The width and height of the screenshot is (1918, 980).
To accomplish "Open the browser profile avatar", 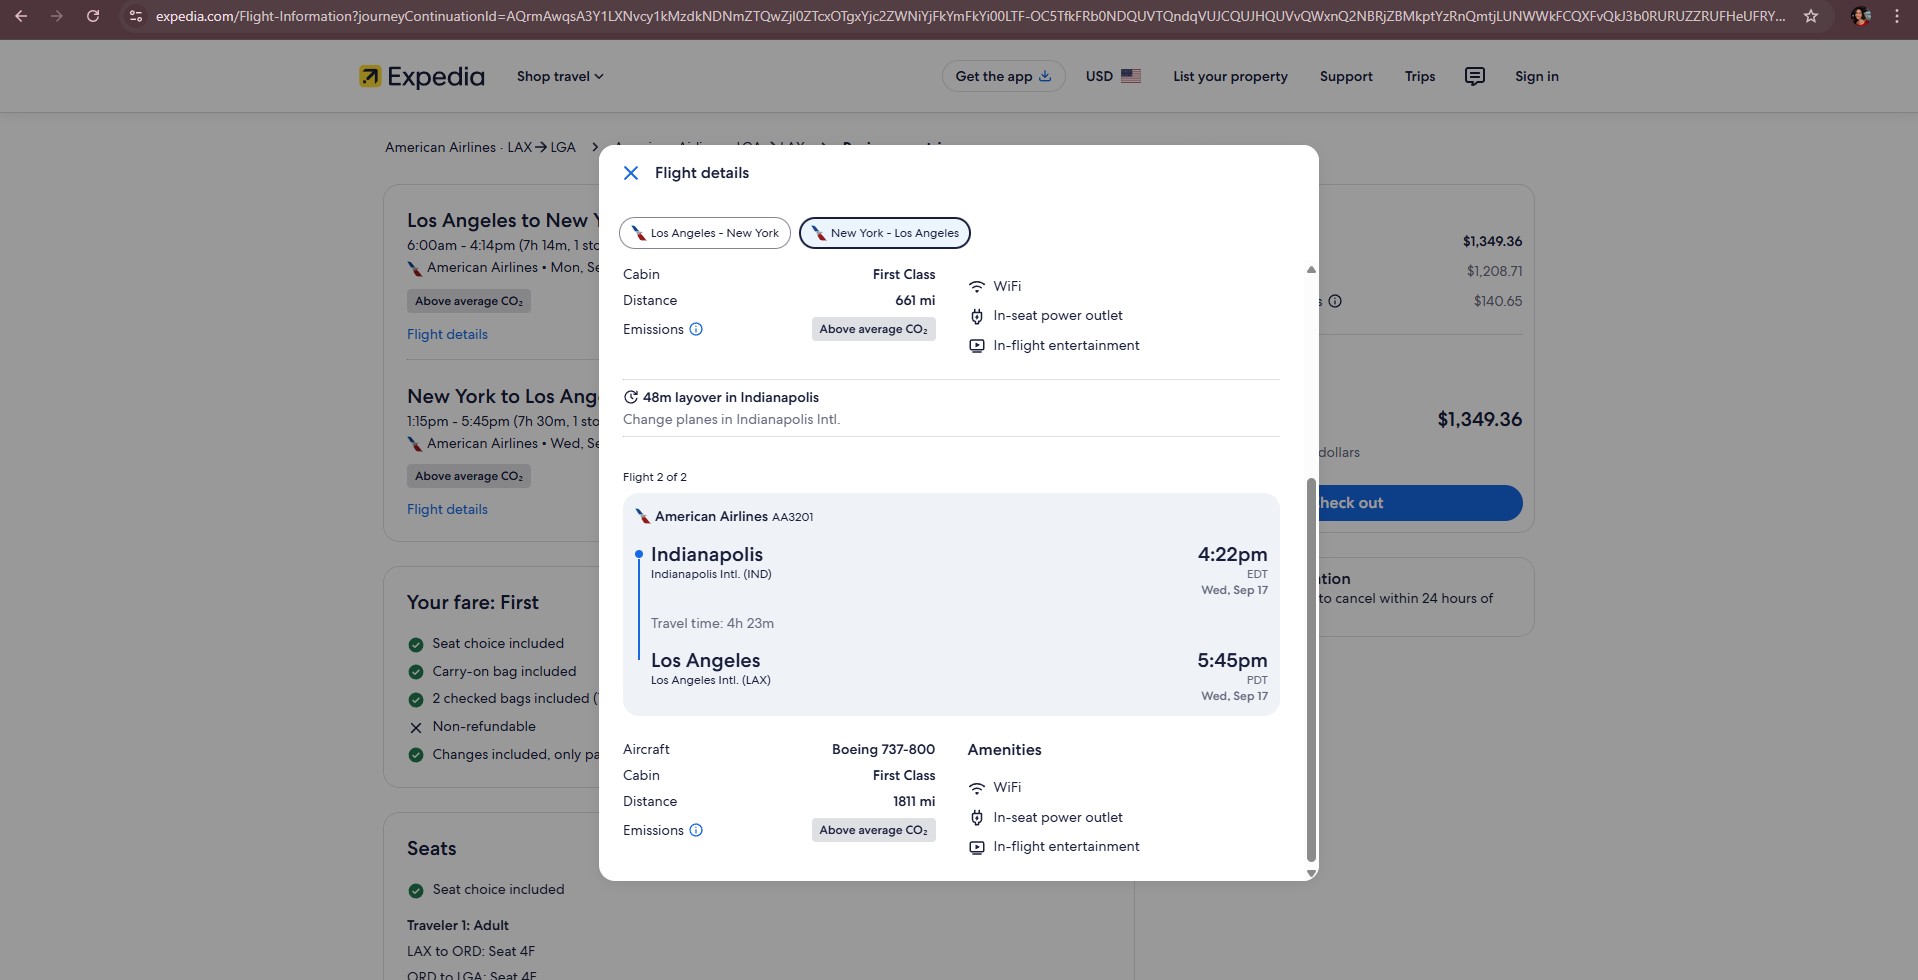I will click(x=1860, y=16).
